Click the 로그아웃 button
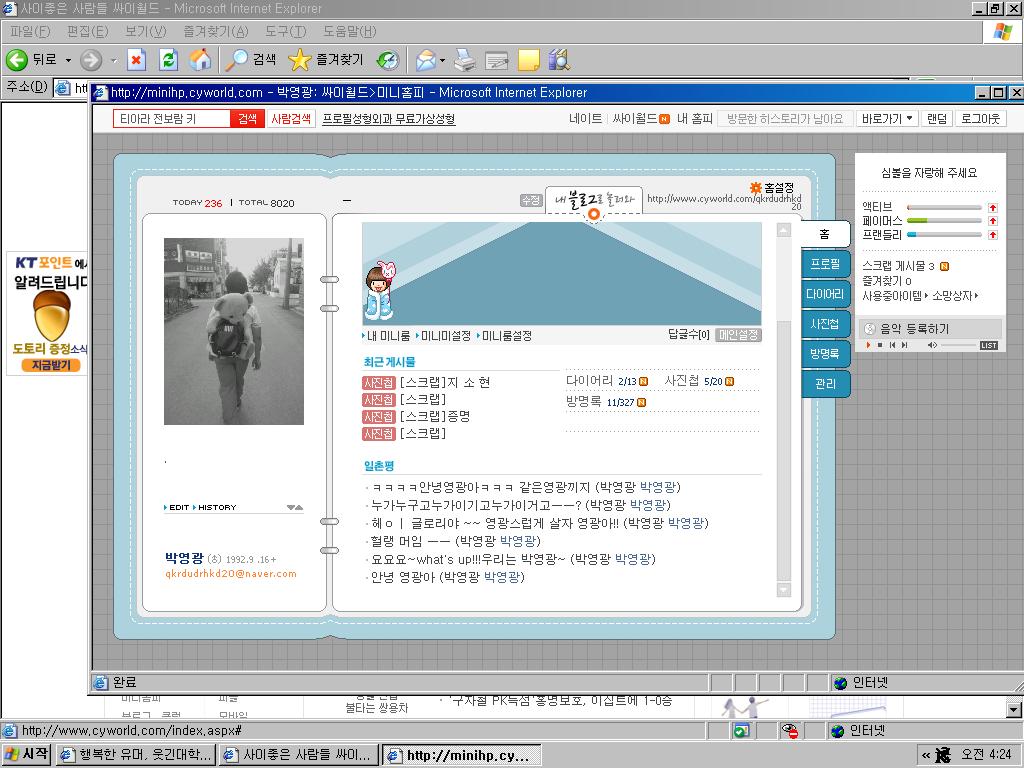This screenshot has width=1024, height=768. (980, 118)
